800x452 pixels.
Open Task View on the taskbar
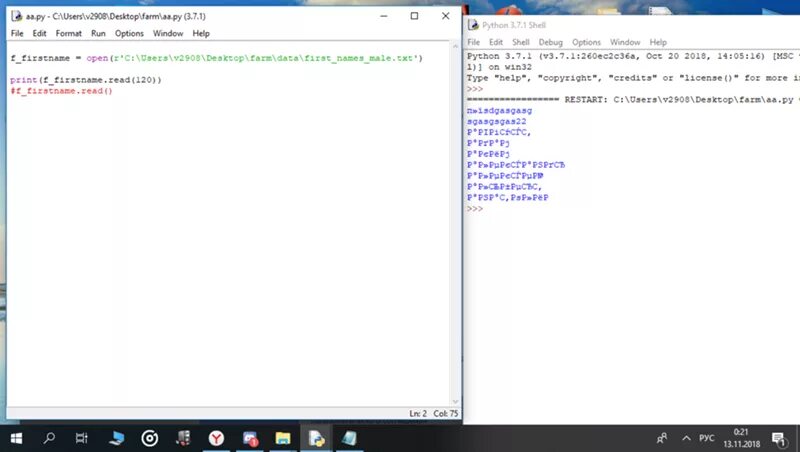[x=82, y=438]
